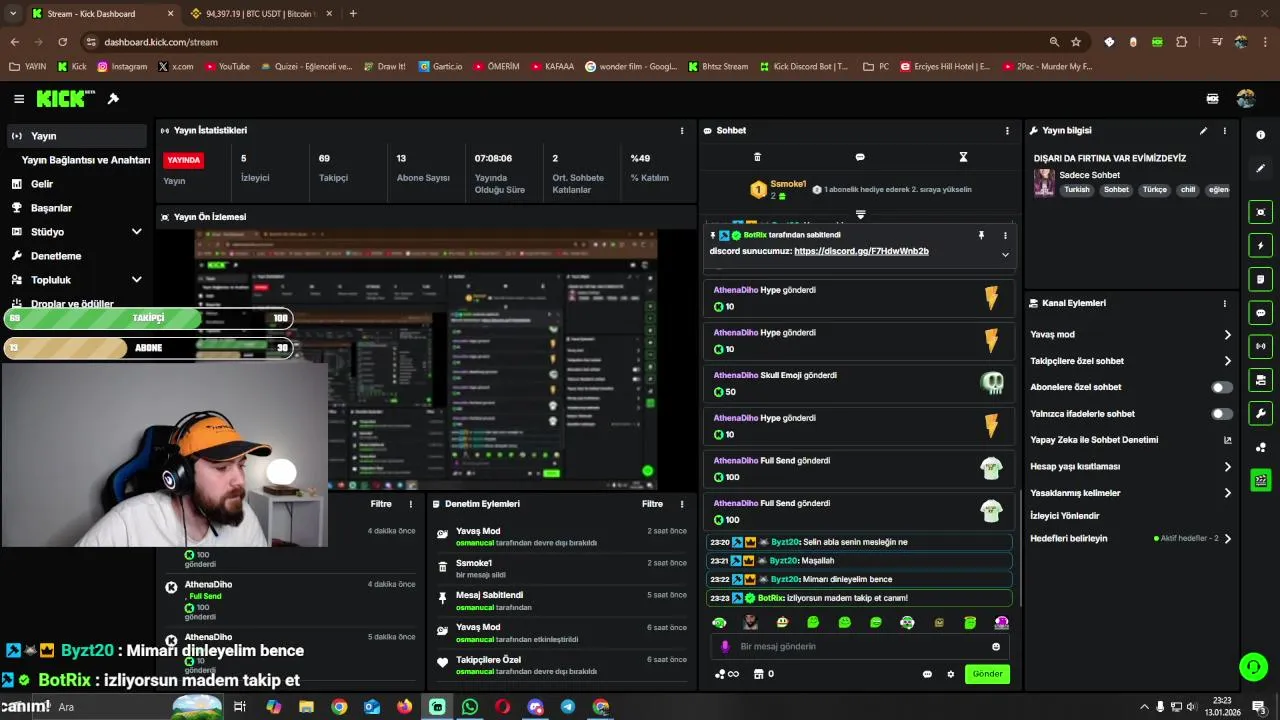This screenshot has width=1280, height=720.
Task: Click the broadcast signal icon in right sidebar
Action: (x=1260, y=346)
